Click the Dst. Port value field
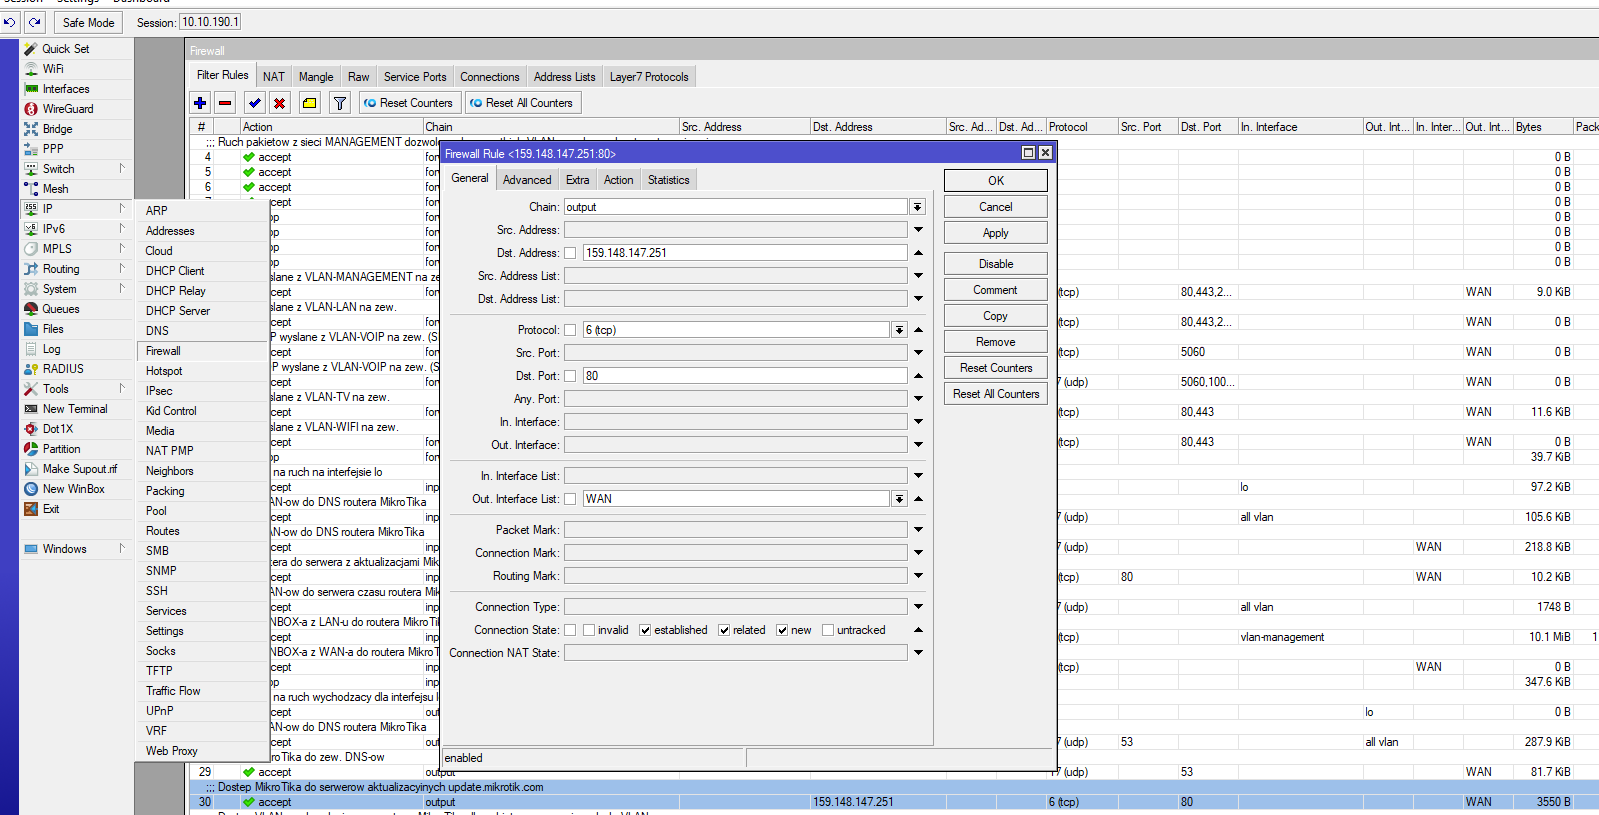 (745, 376)
